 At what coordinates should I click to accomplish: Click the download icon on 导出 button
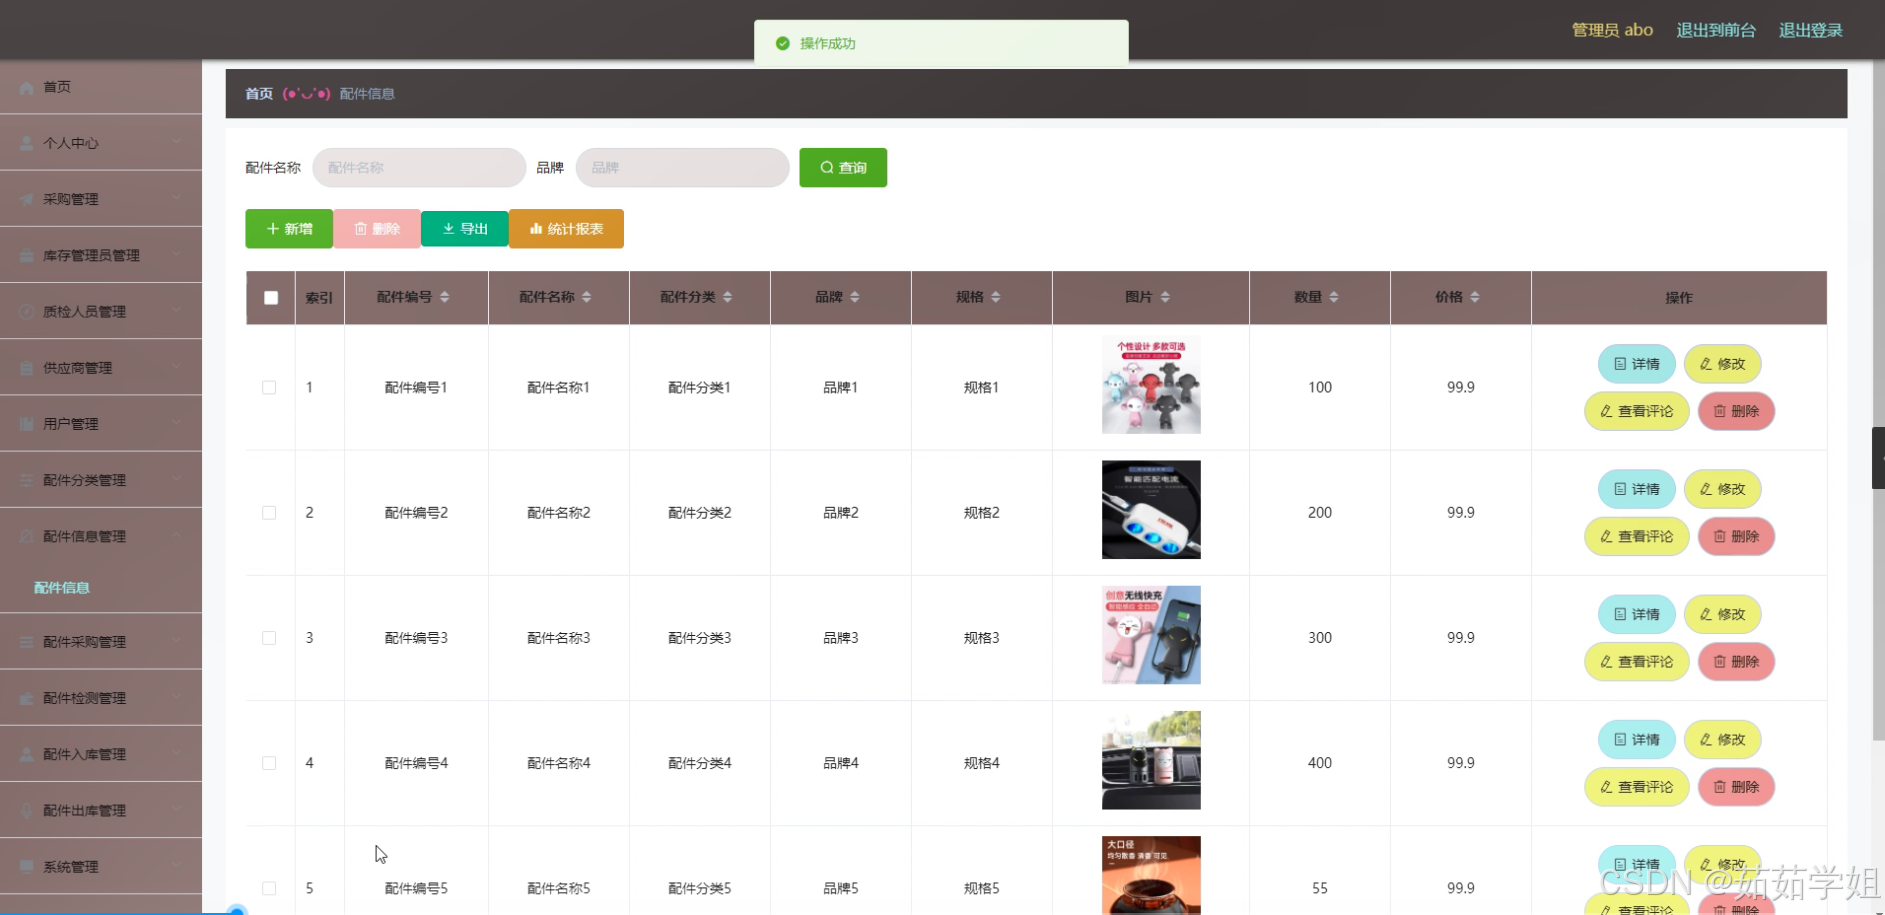(x=448, y=228)
